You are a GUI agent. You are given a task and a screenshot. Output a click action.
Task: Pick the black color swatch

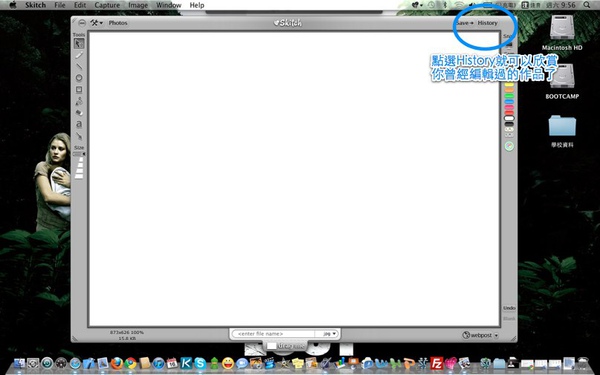click(x=509, y=124)
